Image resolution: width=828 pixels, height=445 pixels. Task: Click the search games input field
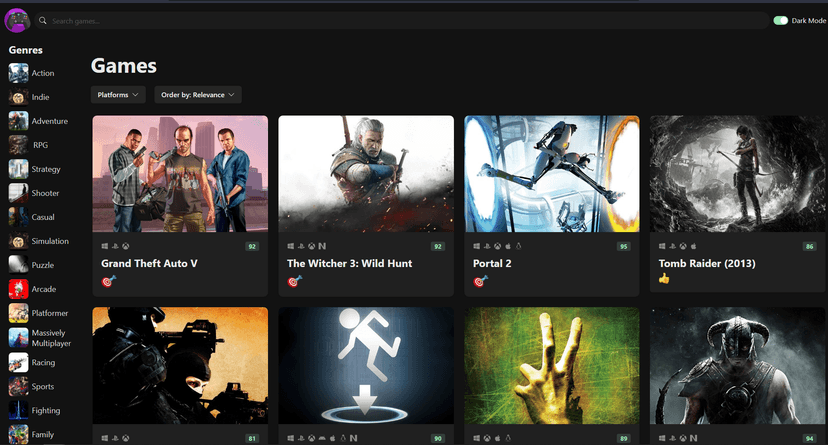click(x=401, y=21)
